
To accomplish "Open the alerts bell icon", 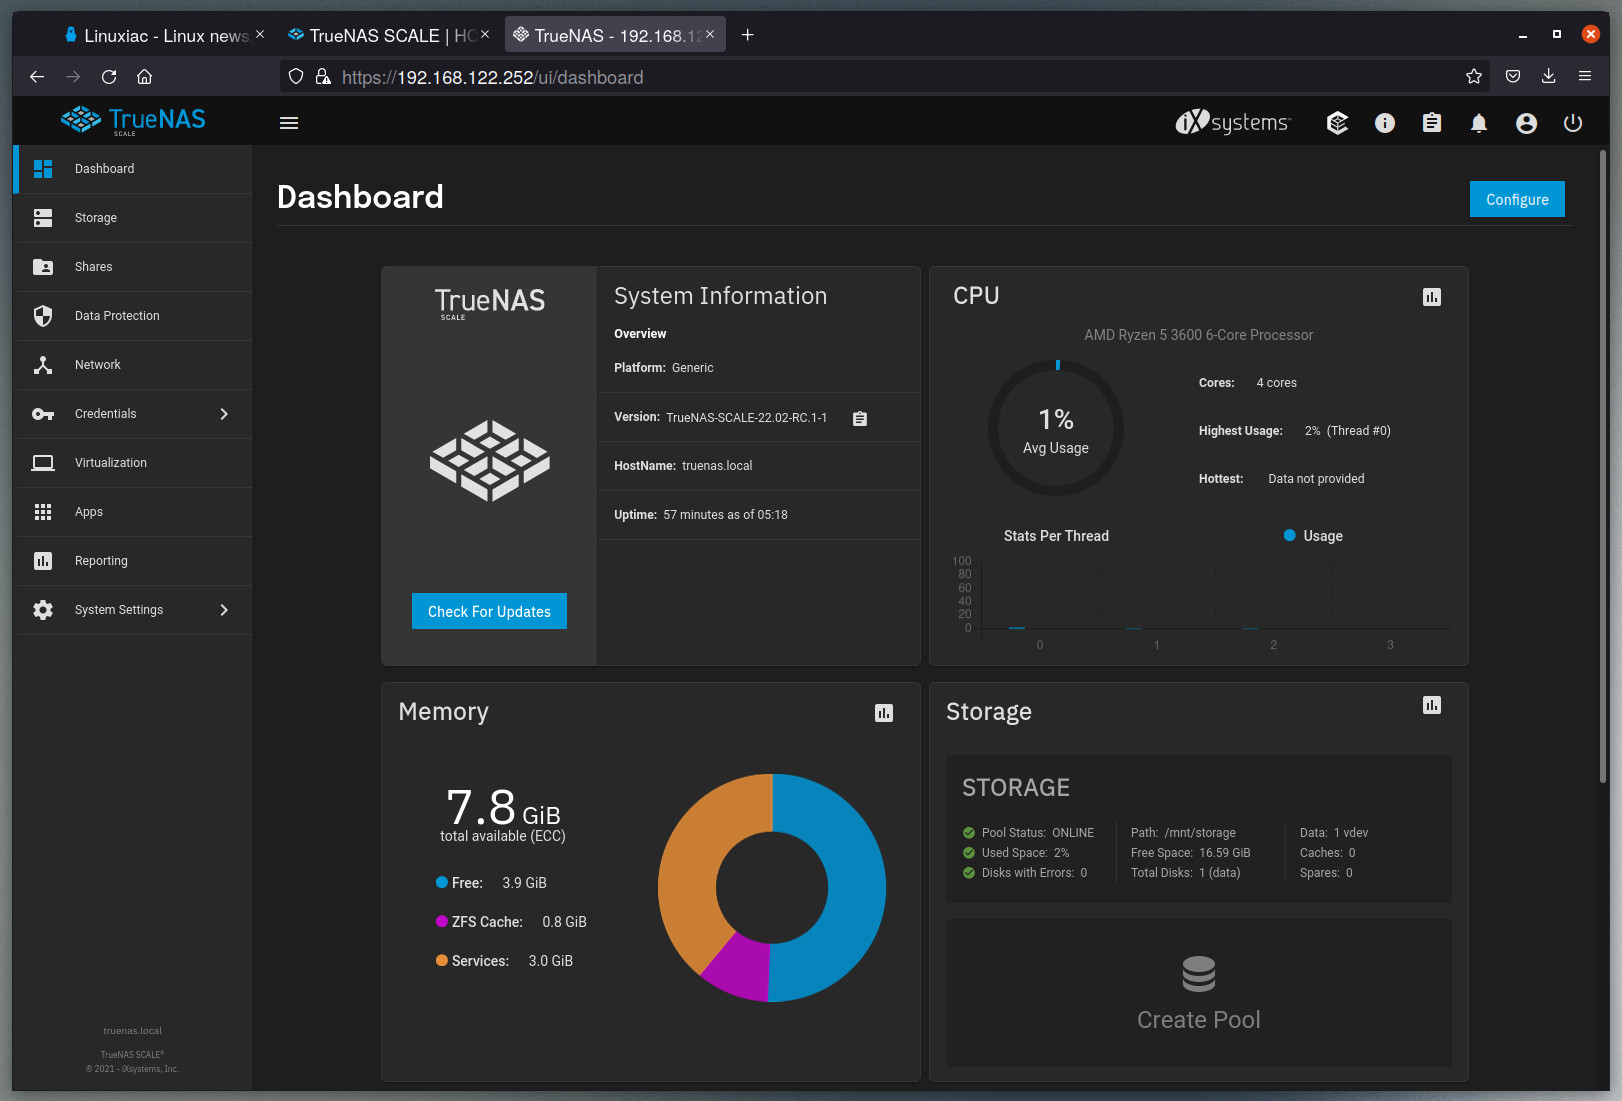I will coord(1478,123).
